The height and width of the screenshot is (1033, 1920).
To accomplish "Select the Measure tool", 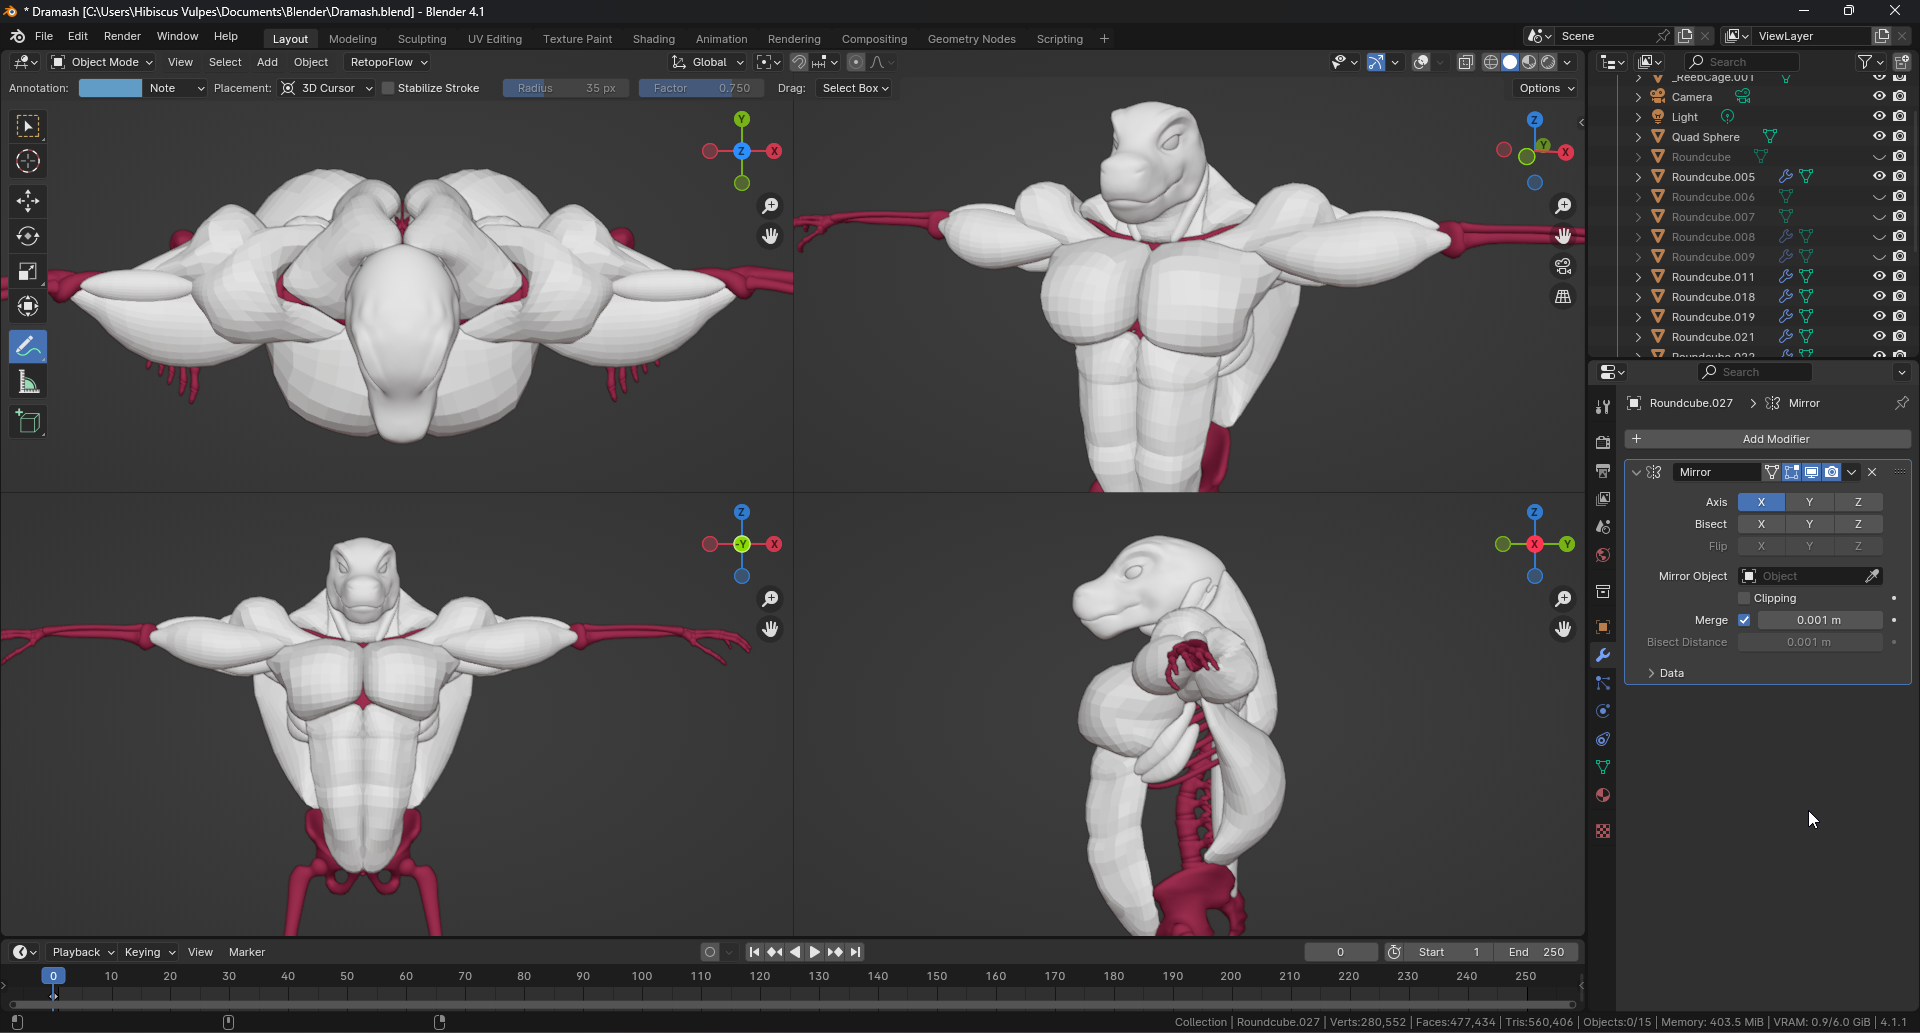I will [28, 382].
